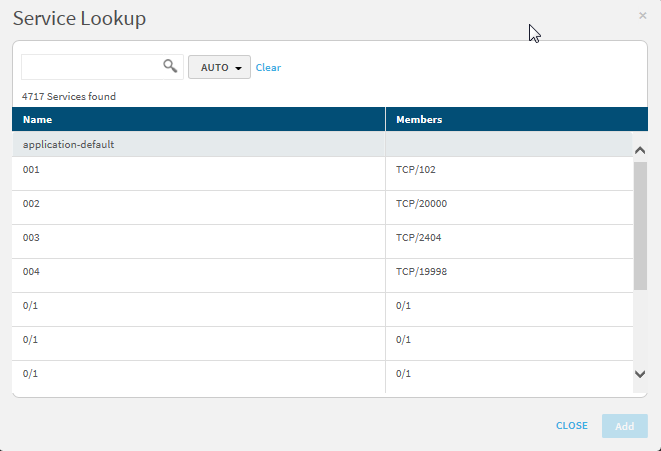Click in the service search field
The image size is (661, 451).
[x=92, y=67]
